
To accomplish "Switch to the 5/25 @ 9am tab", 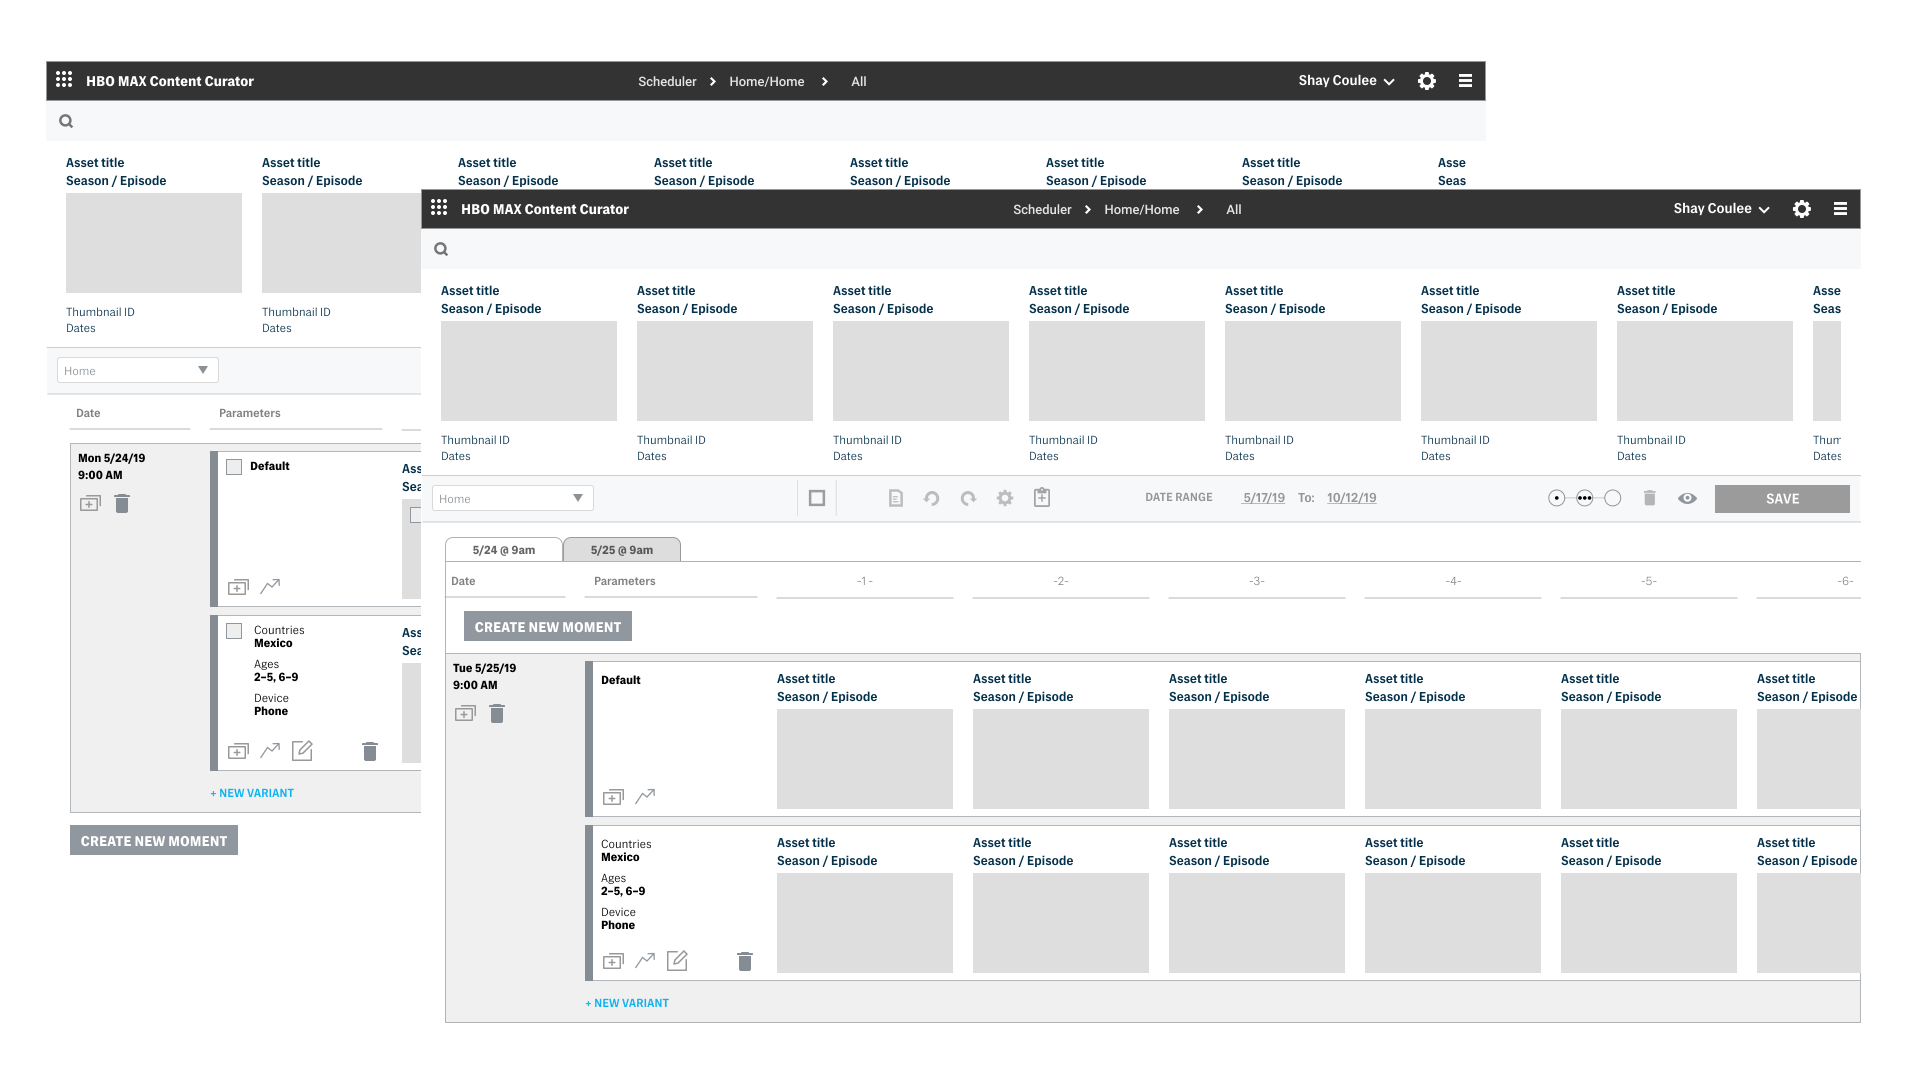I will coord(622,550).
